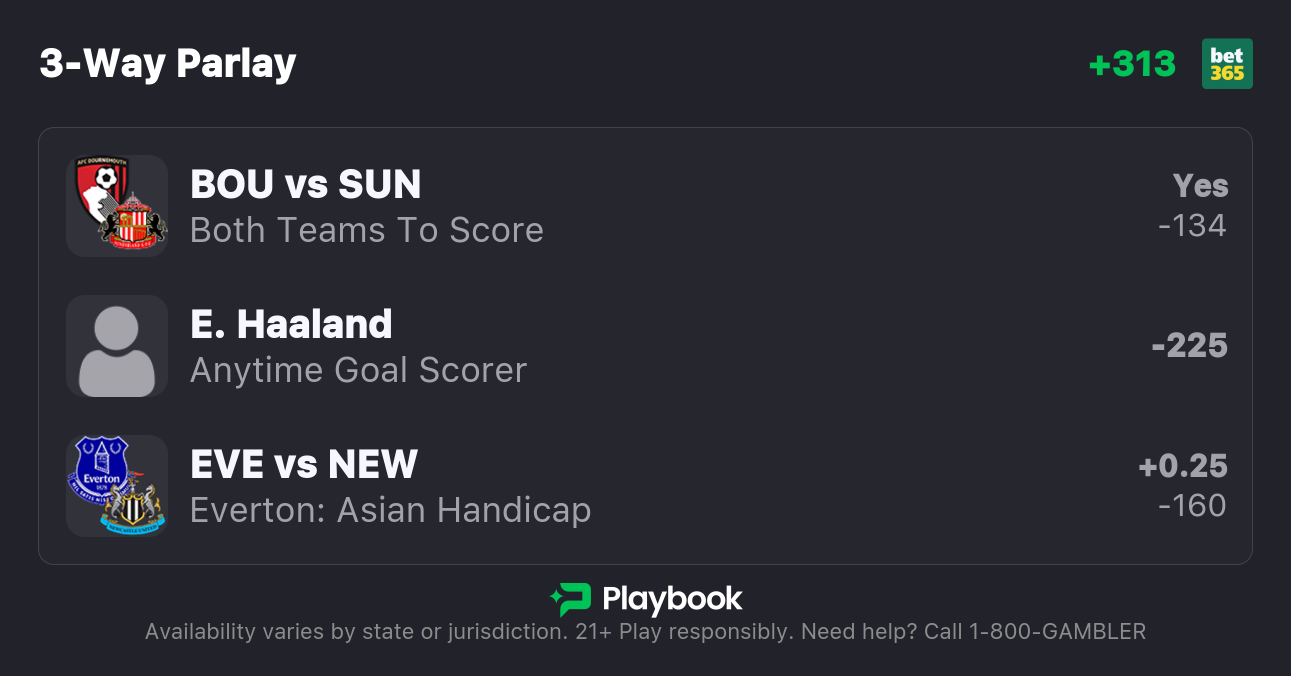The image size is (1291, 676).
Task: Click the -134 odds value
Action: (1192, 226)
